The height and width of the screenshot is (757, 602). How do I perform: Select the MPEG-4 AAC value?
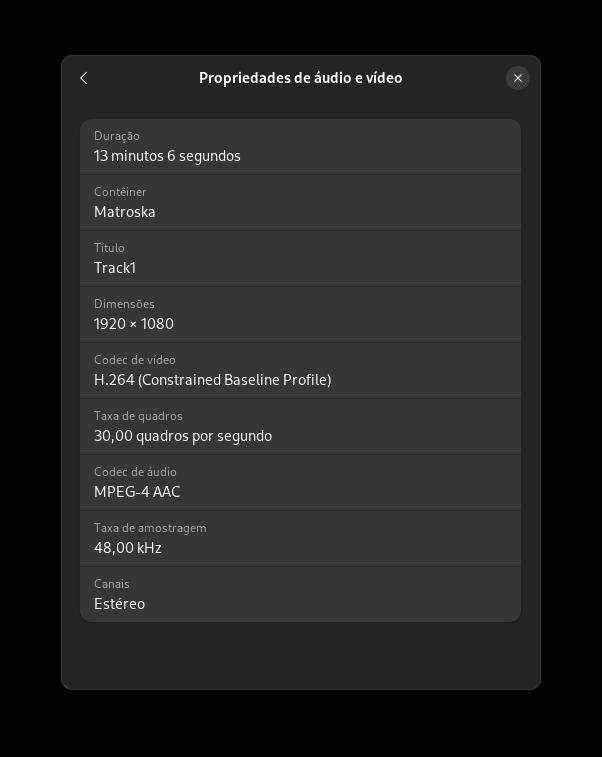137,492
